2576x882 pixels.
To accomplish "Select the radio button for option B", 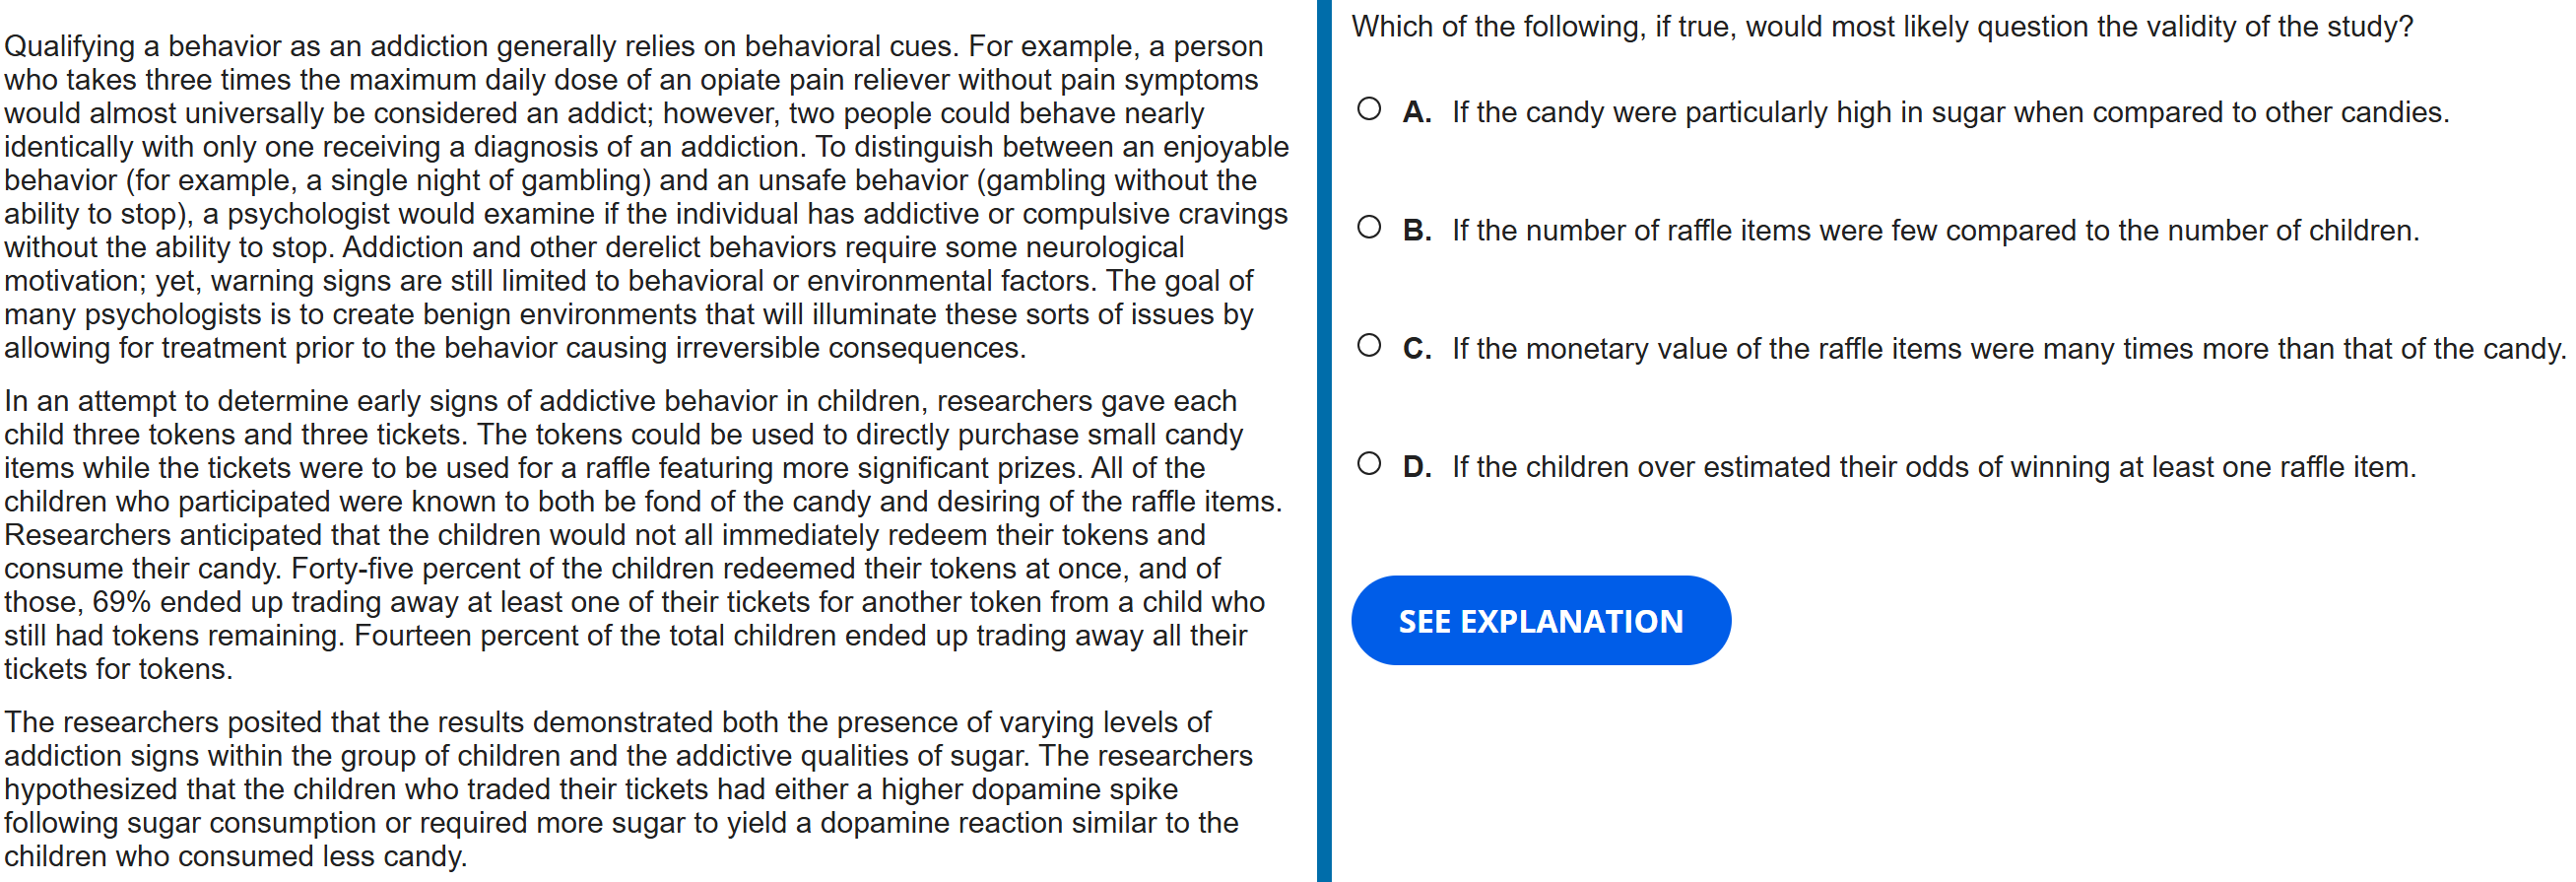I will point(1369,227).
